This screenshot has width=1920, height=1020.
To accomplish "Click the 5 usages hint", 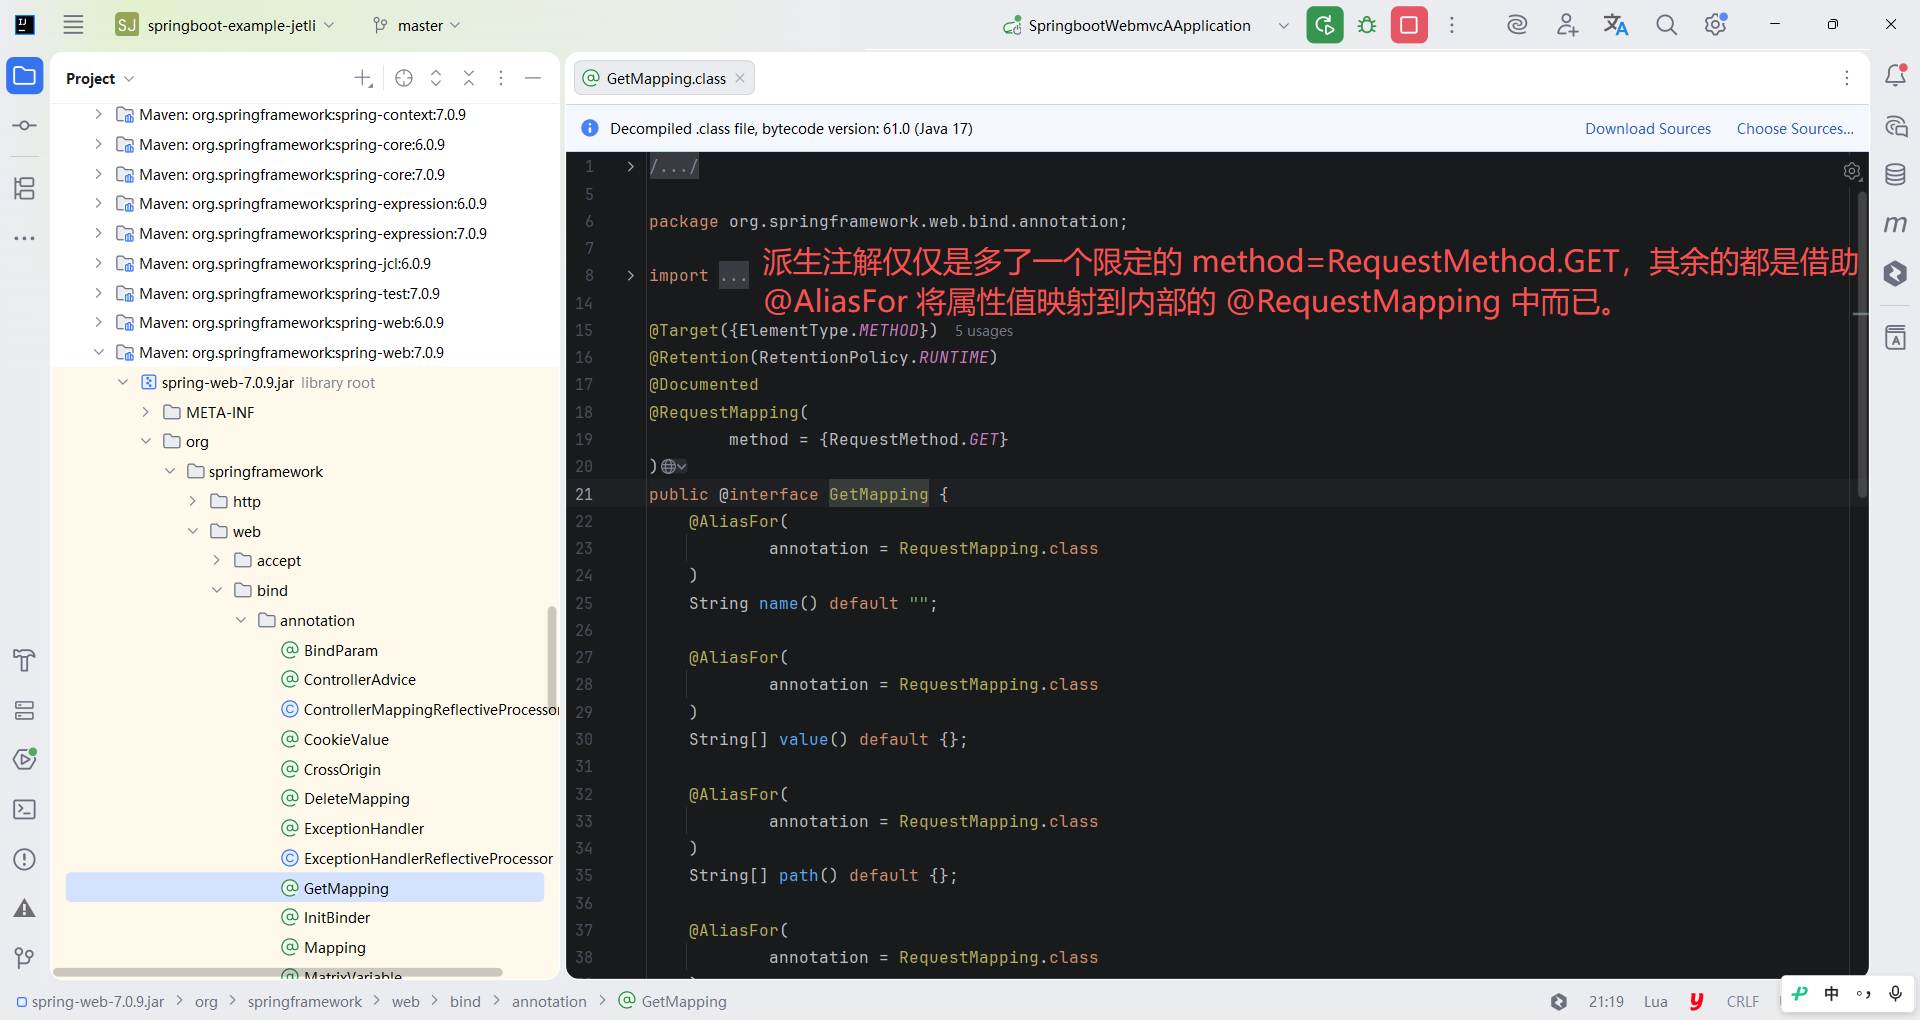I will tap(983, 331).
